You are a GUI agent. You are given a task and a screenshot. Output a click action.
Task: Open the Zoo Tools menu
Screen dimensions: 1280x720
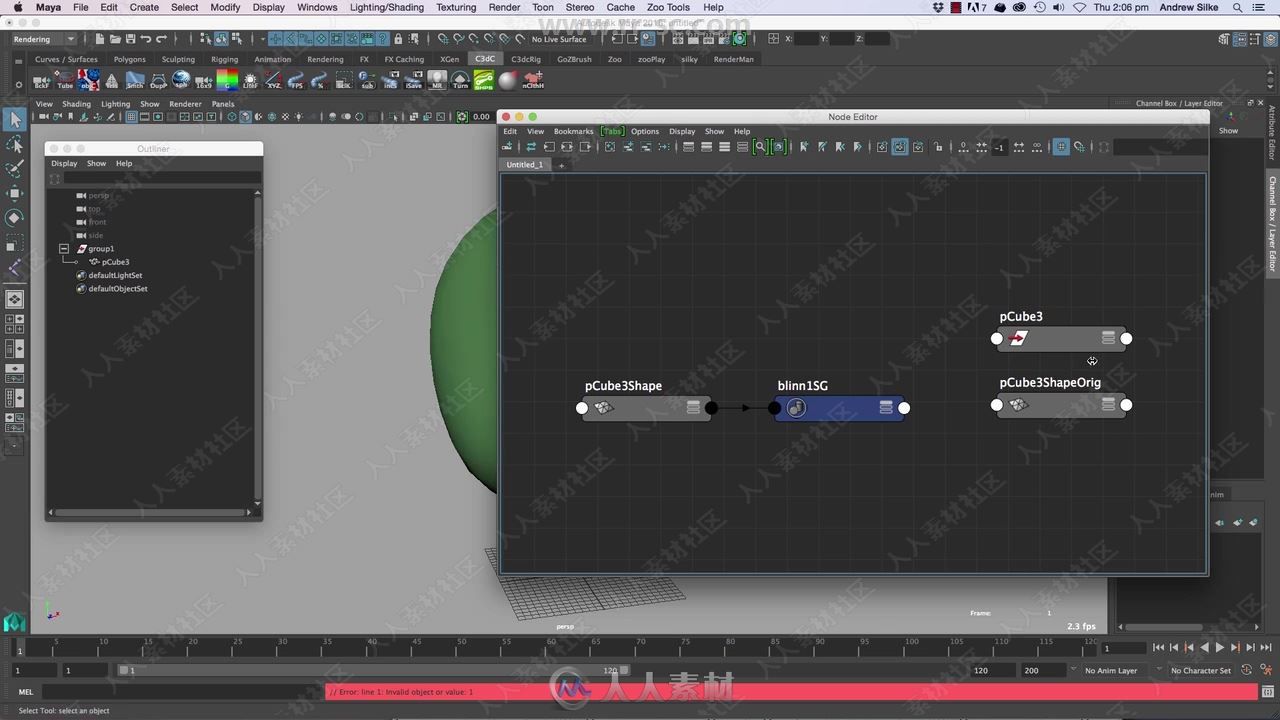pyautogui.click(x=668, y=7)
